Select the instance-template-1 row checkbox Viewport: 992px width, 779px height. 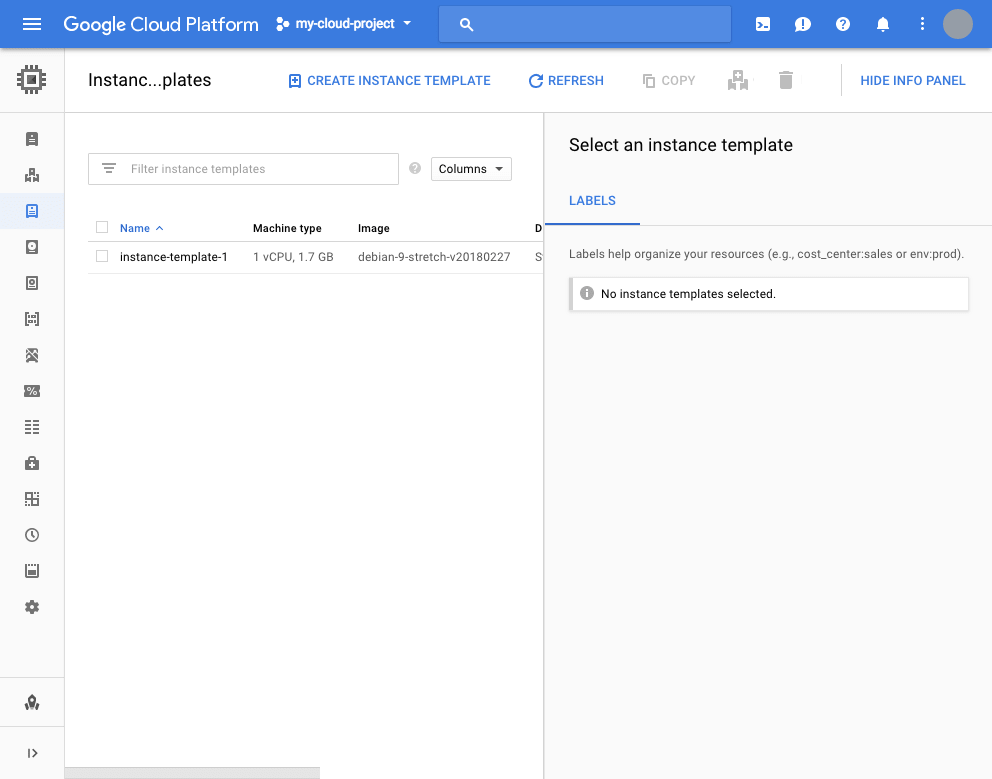[102, 256]
